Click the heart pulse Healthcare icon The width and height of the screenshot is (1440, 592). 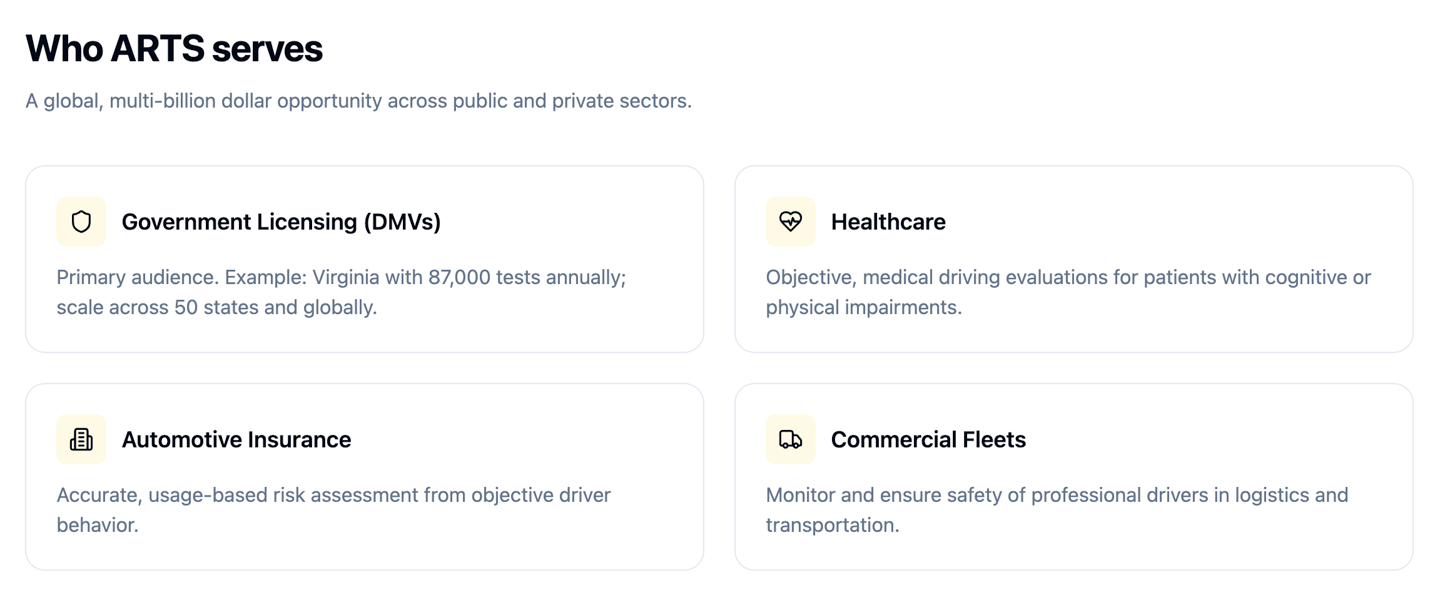[x=790, y=222]
